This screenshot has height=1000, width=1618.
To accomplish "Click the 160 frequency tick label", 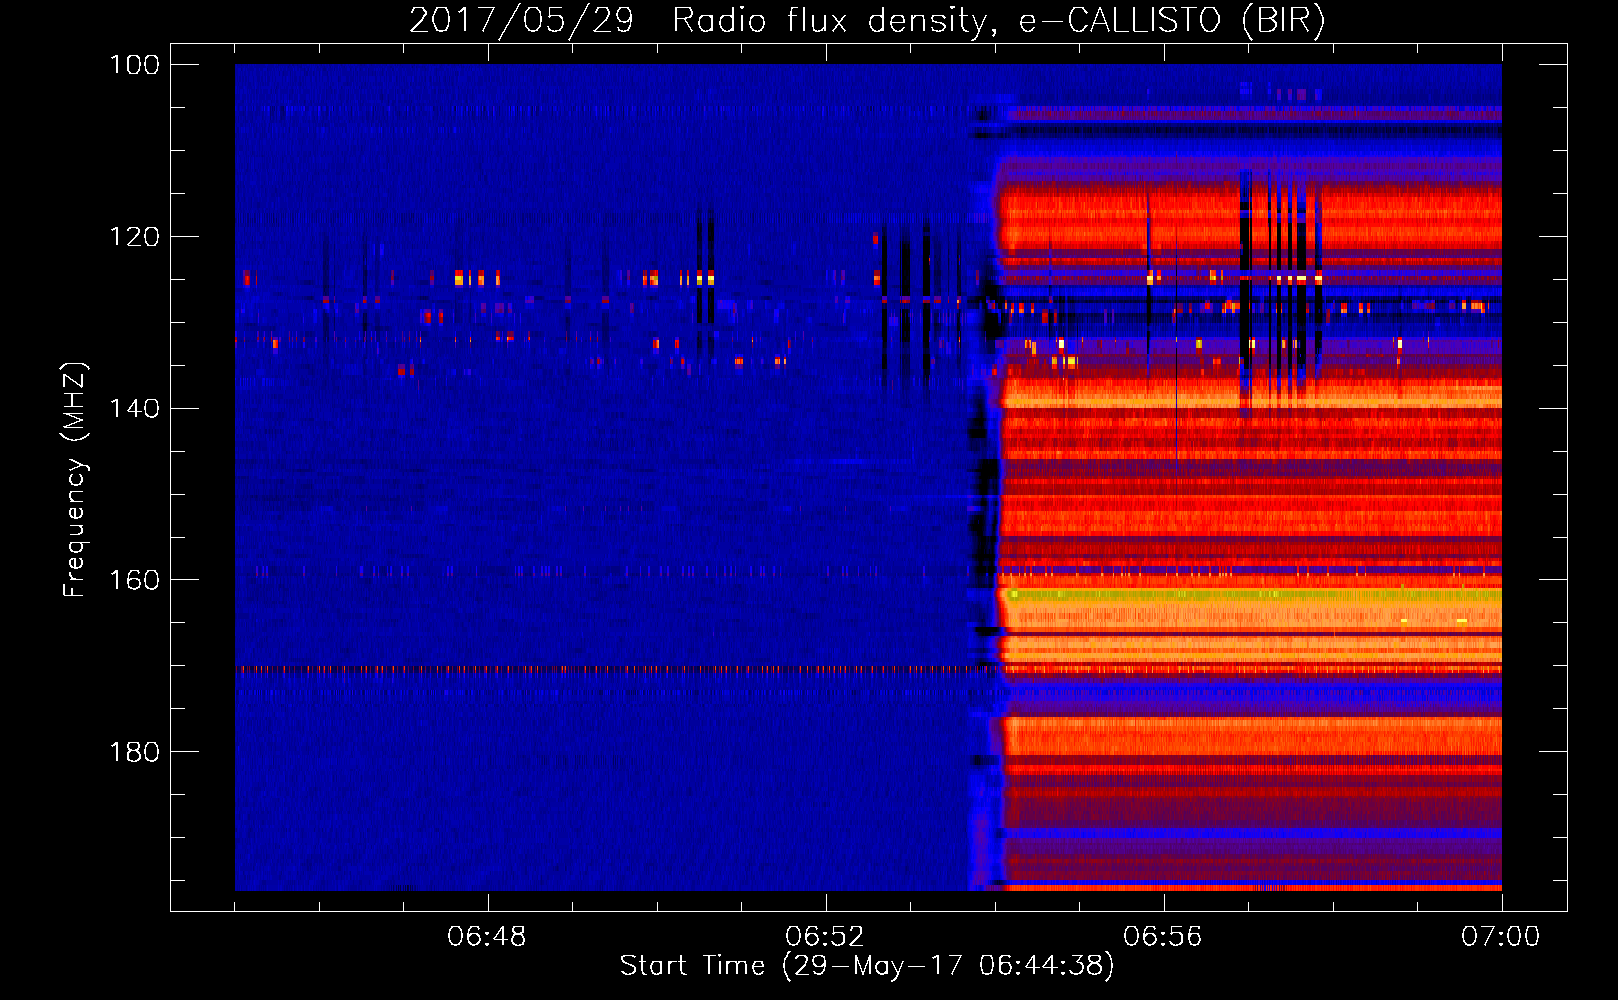I will 135,580.
